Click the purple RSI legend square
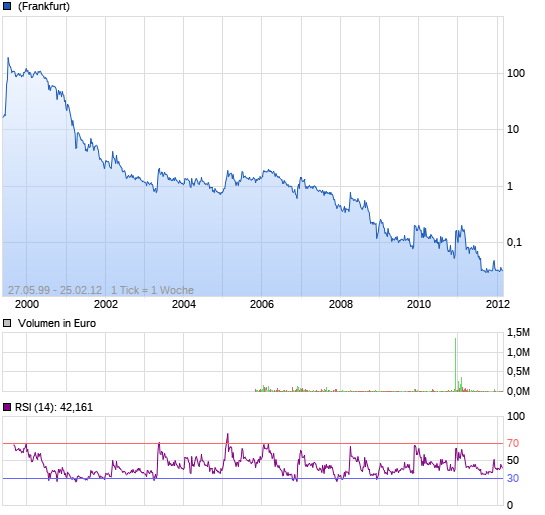Image resolution: width=545 pixels, height=515 pixels. 7,407
